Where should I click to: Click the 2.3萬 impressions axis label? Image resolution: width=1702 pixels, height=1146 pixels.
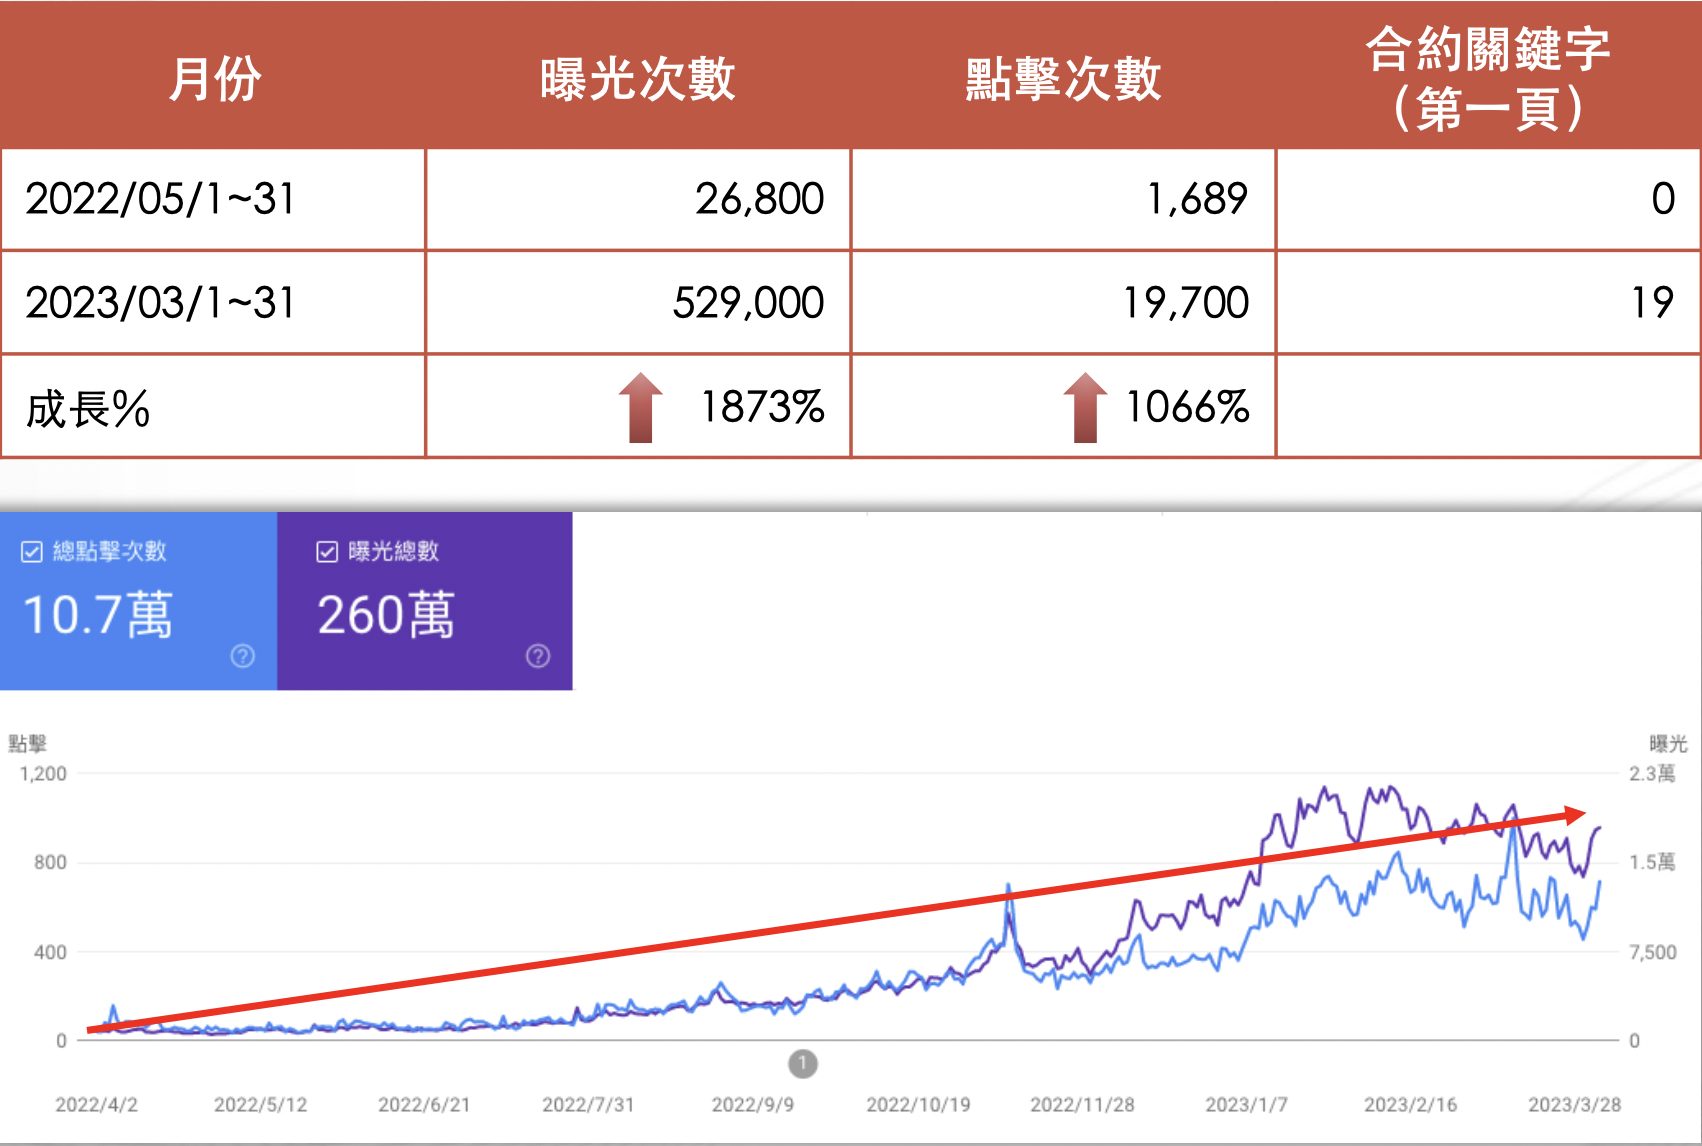click(x=1652, y=773)
